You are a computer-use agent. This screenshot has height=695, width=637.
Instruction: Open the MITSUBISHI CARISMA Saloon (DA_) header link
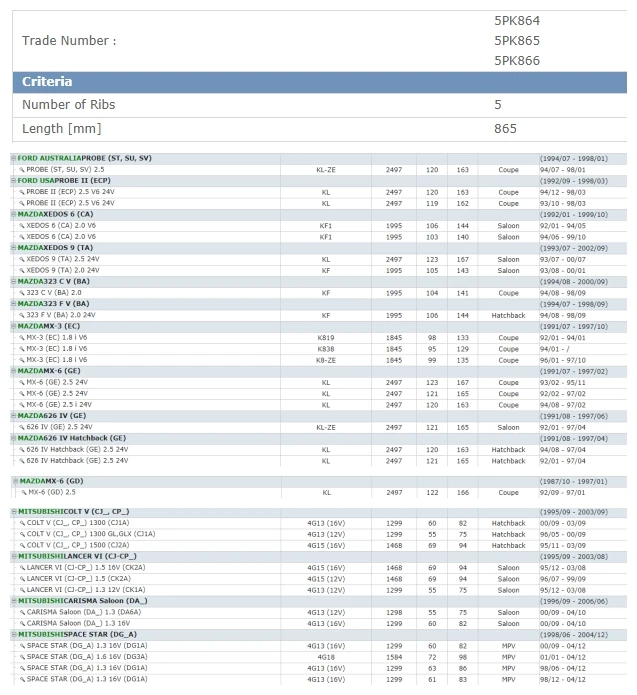[83, 601]
